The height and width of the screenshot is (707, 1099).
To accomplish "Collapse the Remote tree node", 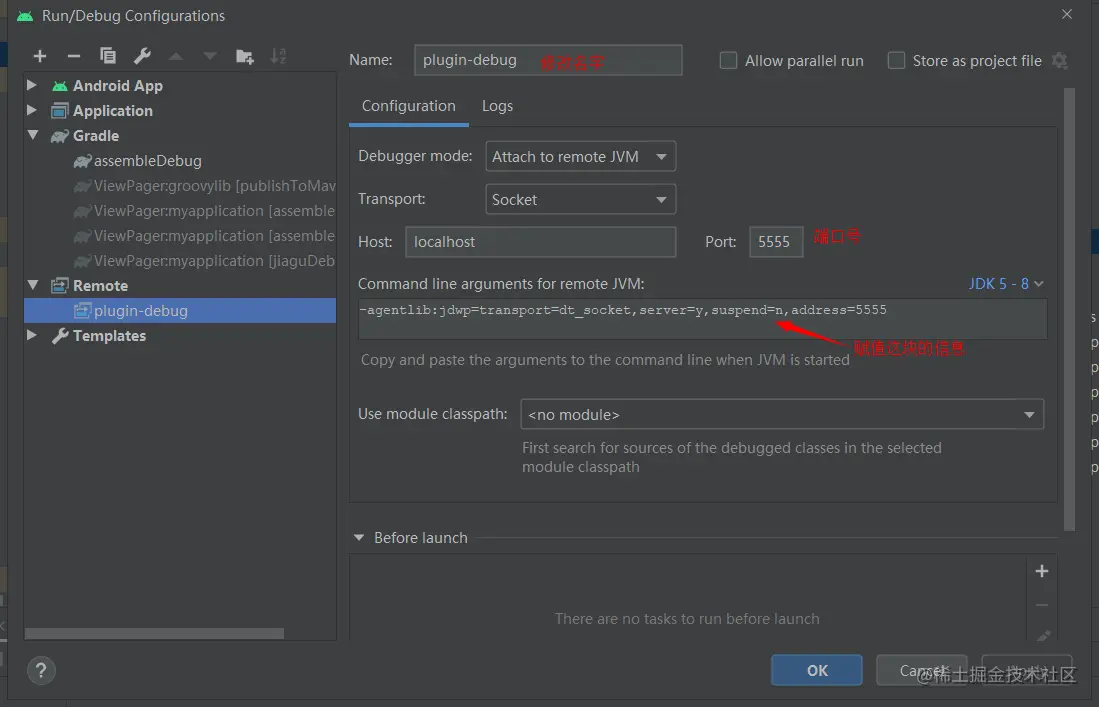I will tap(32, 284).
